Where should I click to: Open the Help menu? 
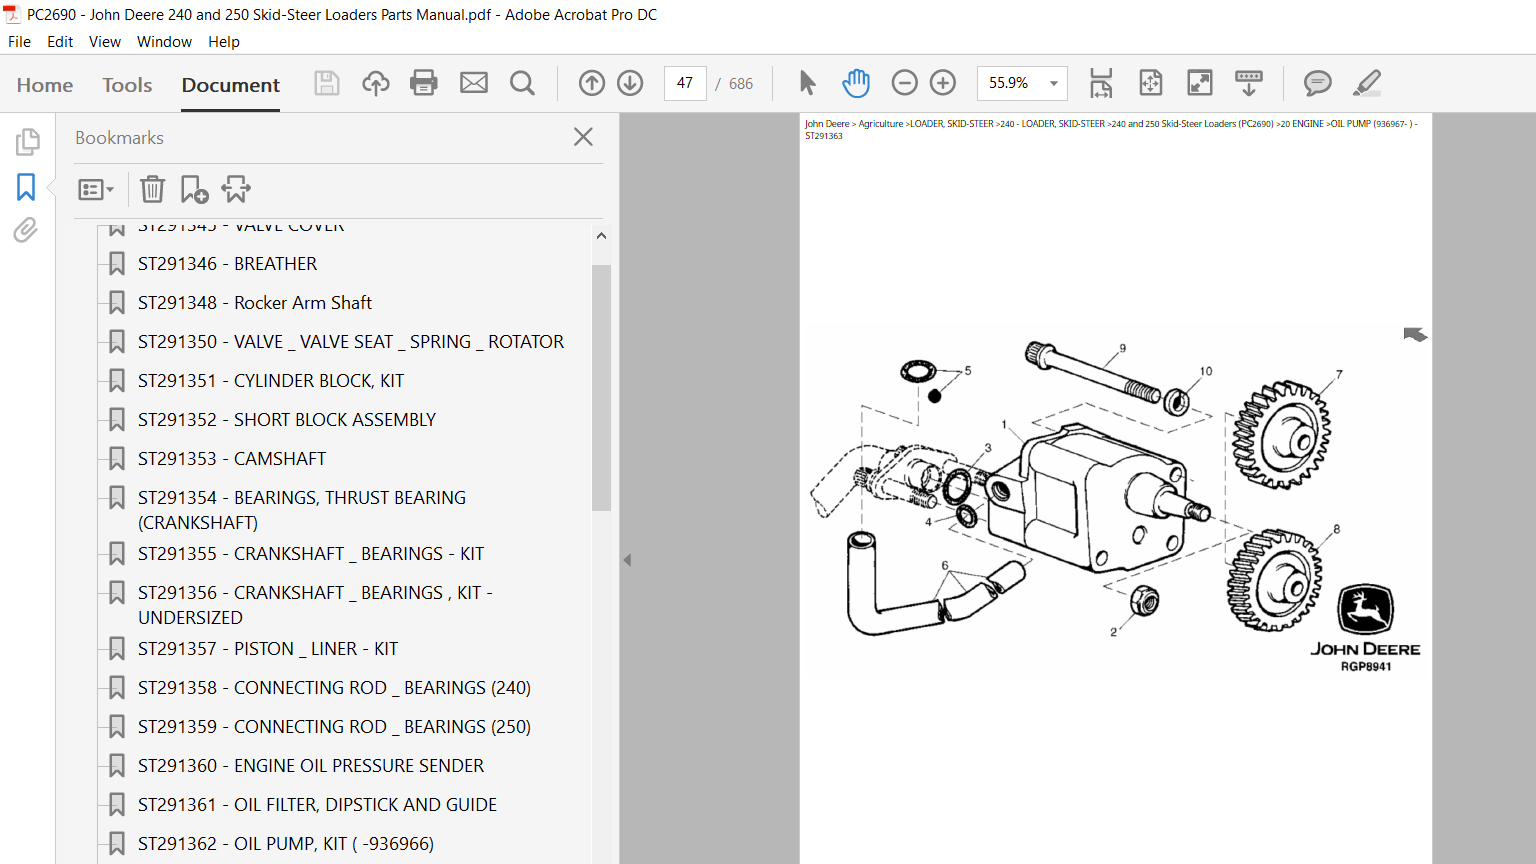[224, 41]
